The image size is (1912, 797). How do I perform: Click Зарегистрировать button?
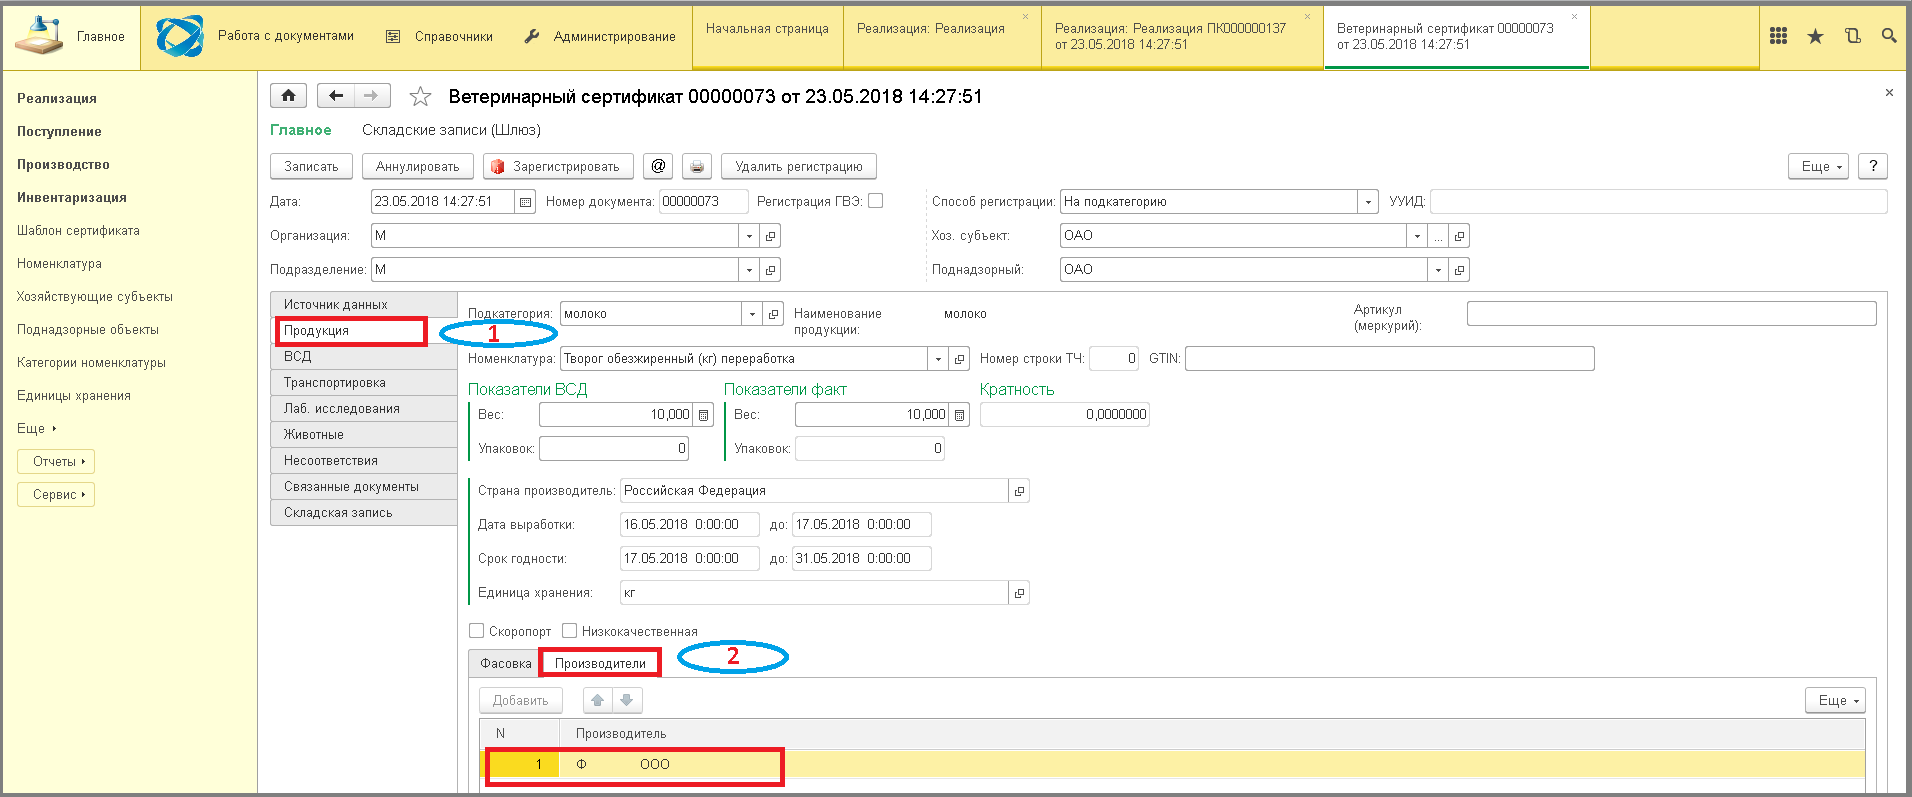[x=558, y=166]
